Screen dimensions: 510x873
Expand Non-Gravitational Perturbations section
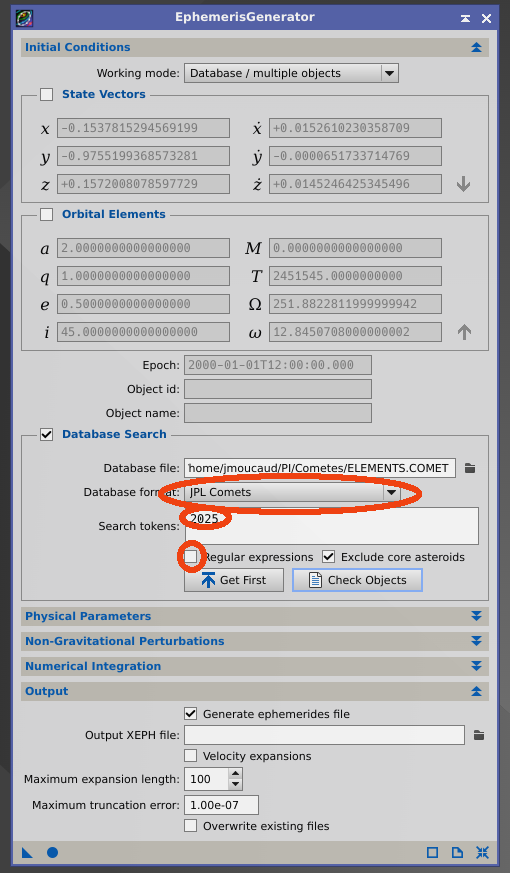[x=255, y=641]
